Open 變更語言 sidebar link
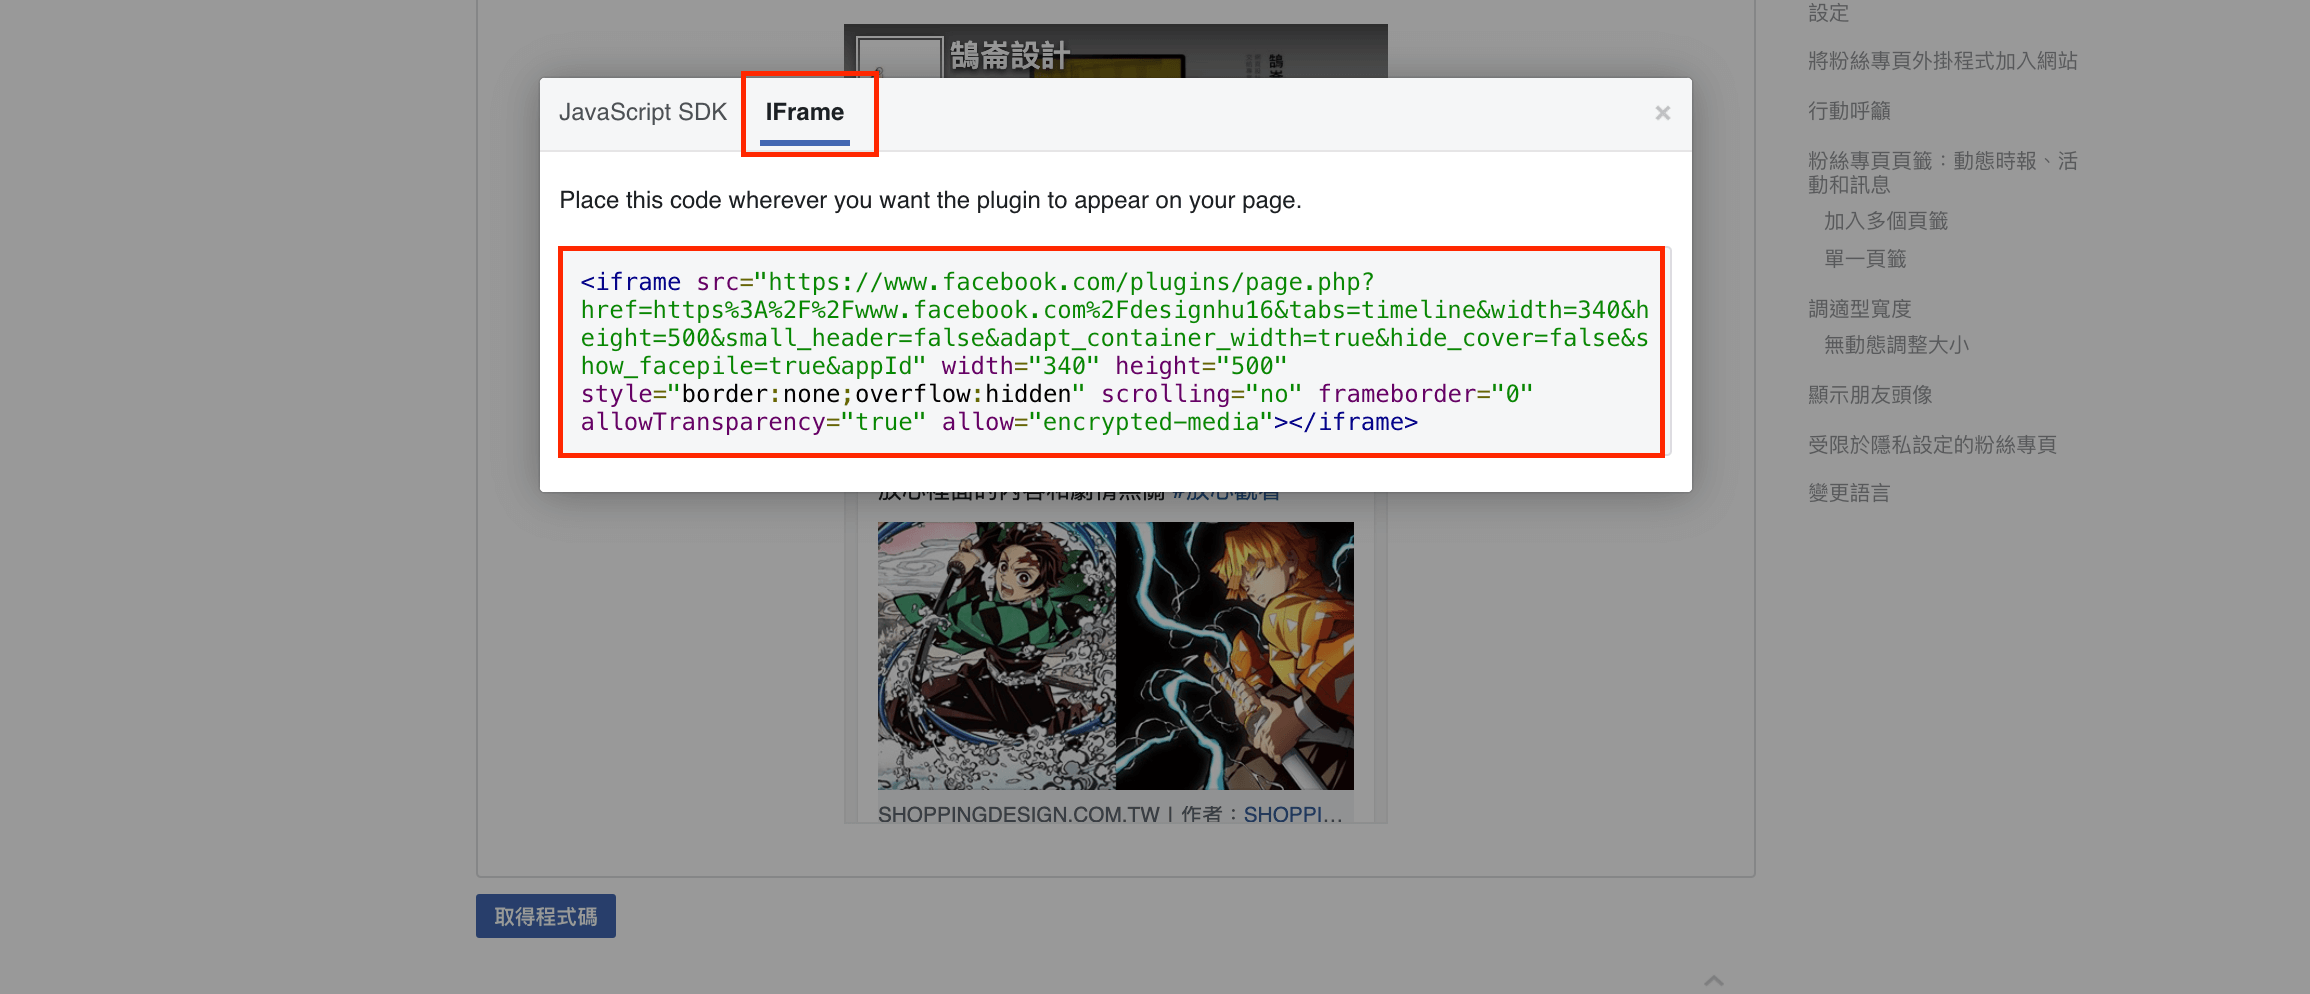Viewport: 2310px width, 994px height. coord(1849,493)
